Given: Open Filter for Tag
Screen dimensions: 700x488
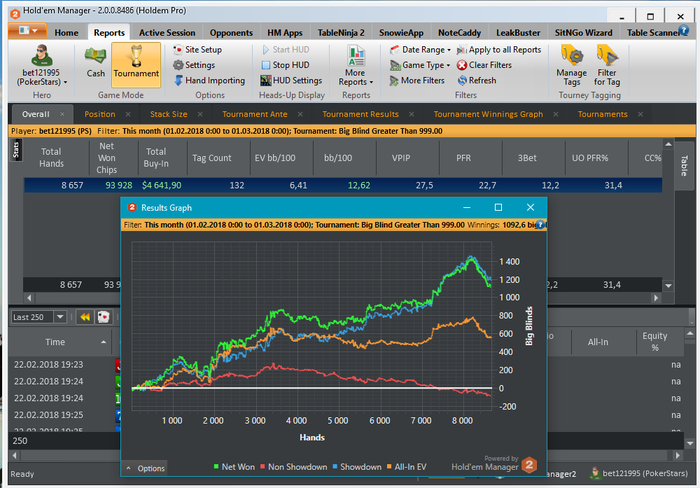Looking at the screenshot, I should 607,66.
